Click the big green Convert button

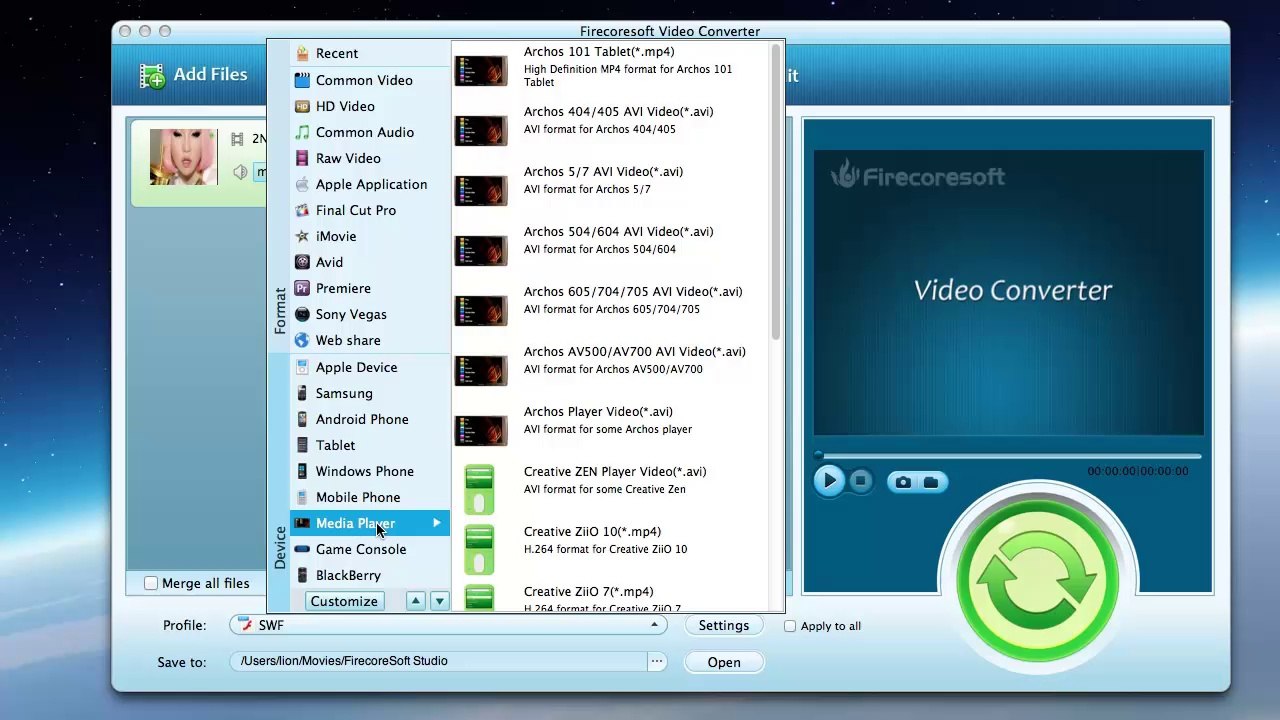1038,581
